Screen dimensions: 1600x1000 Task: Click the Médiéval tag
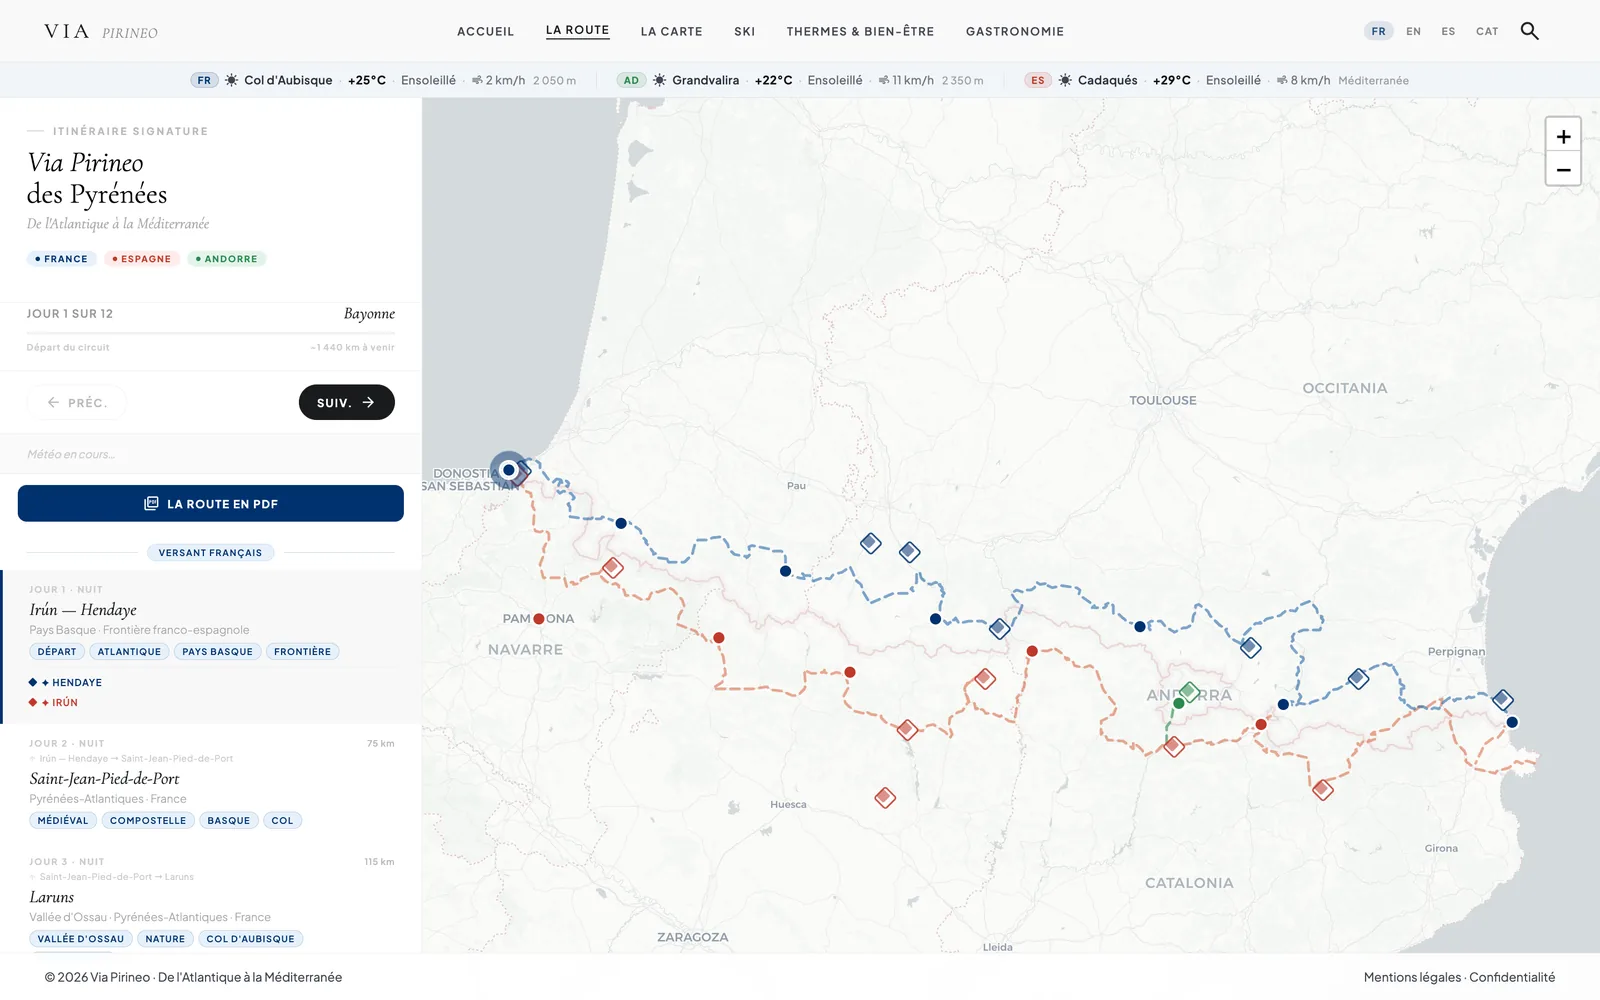tap(63, 820)
